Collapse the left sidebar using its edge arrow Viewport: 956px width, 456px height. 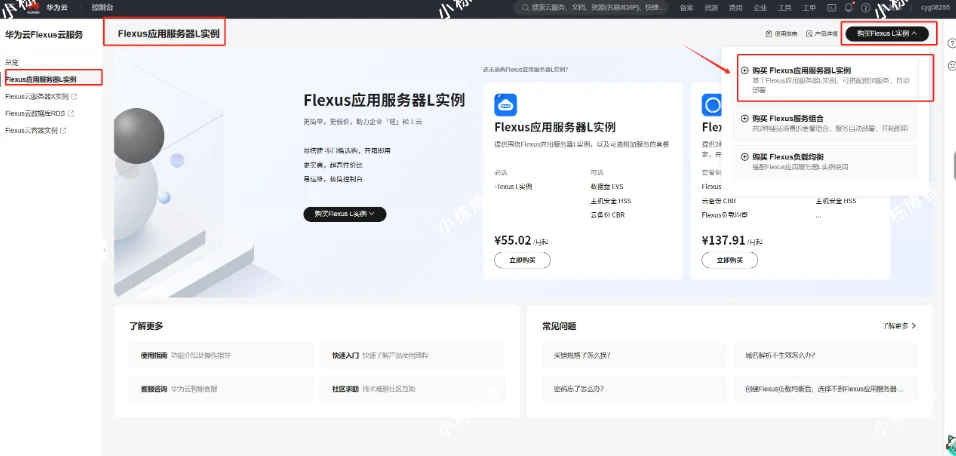(104, 250)
